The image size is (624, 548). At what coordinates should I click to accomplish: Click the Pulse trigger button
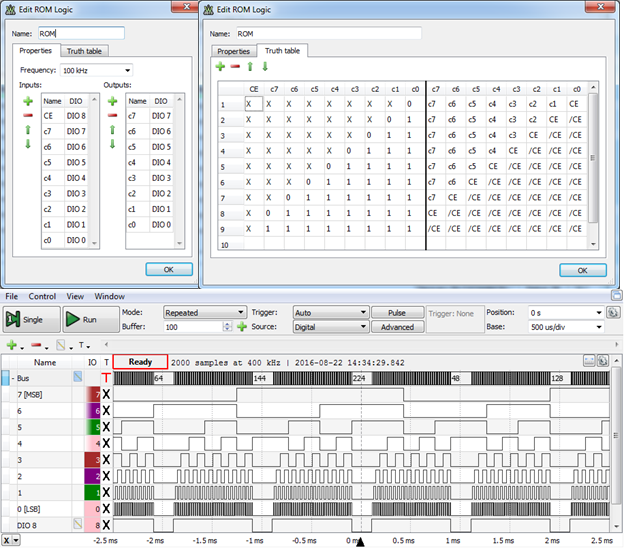pos(397,312)
